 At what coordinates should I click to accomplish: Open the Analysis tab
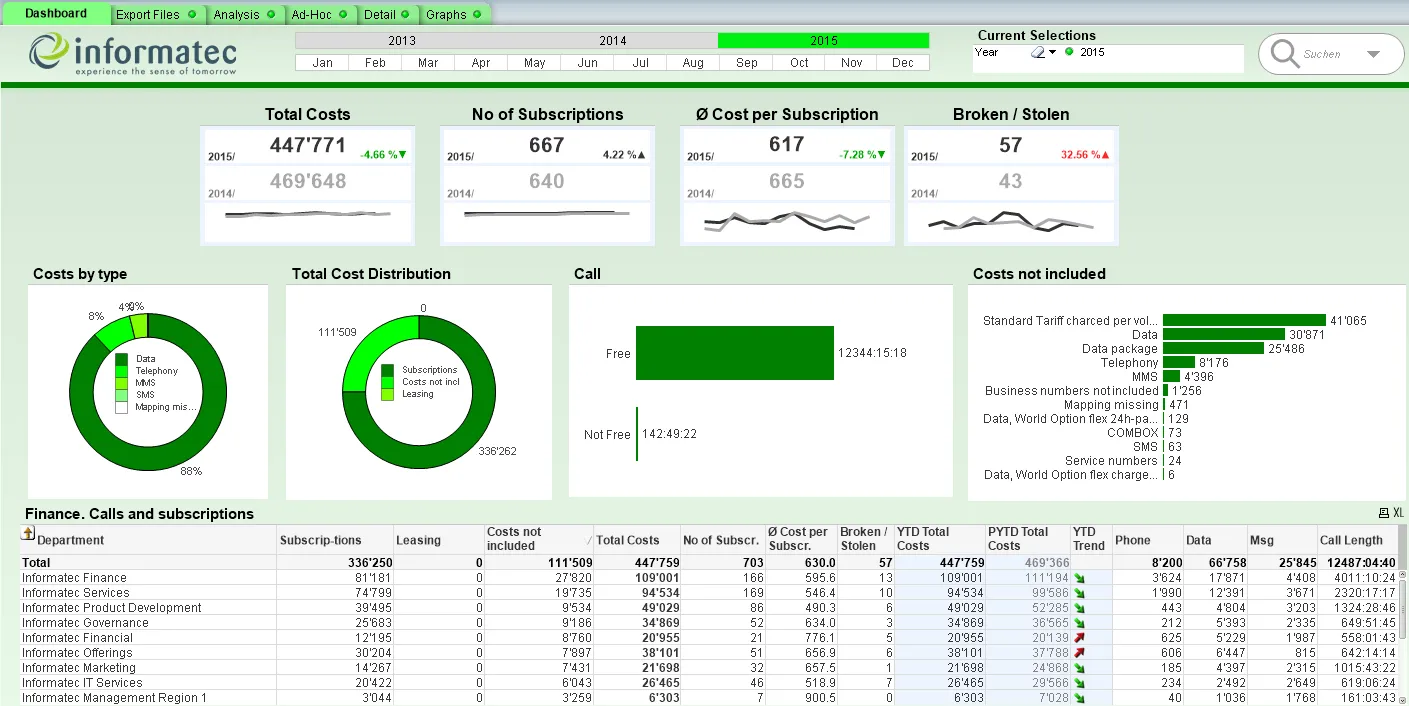coord(243,15)
